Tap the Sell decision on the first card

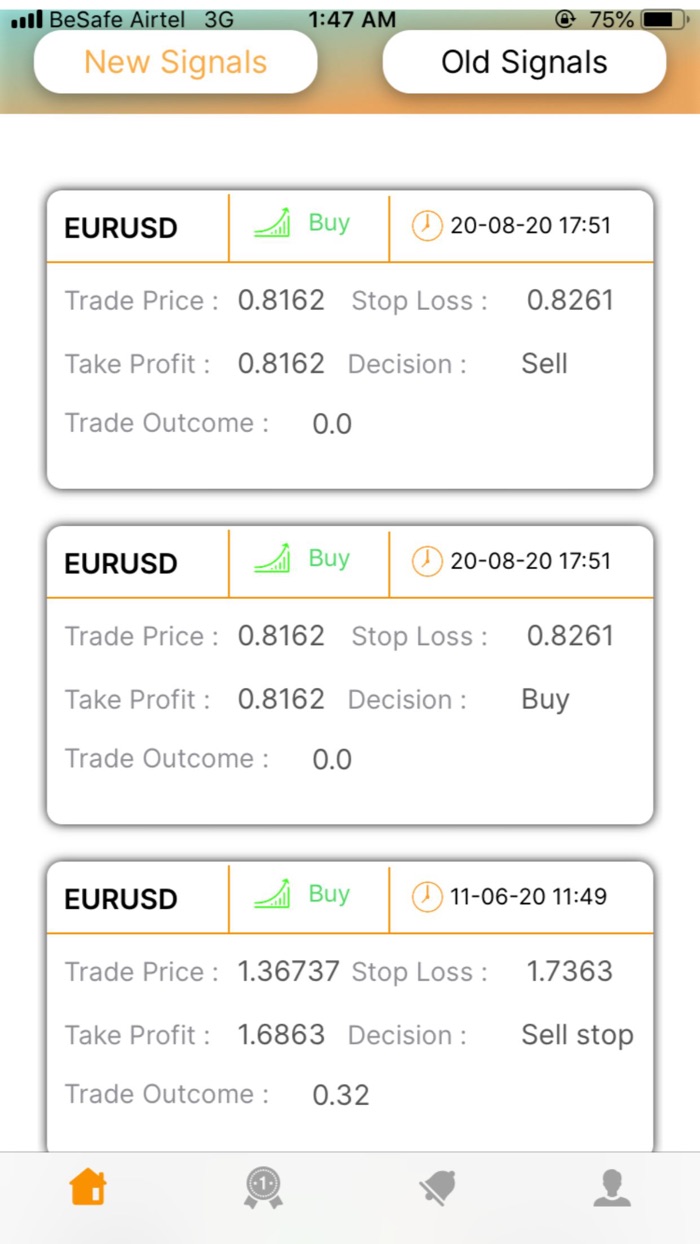coord(544,364)
